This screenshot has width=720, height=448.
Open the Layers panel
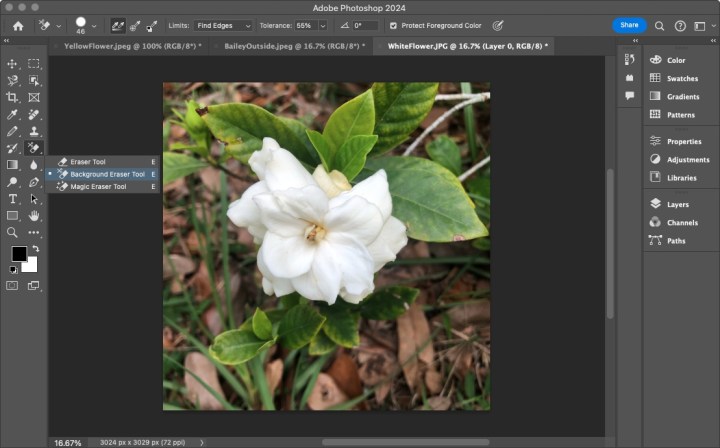tap(680, 204)
